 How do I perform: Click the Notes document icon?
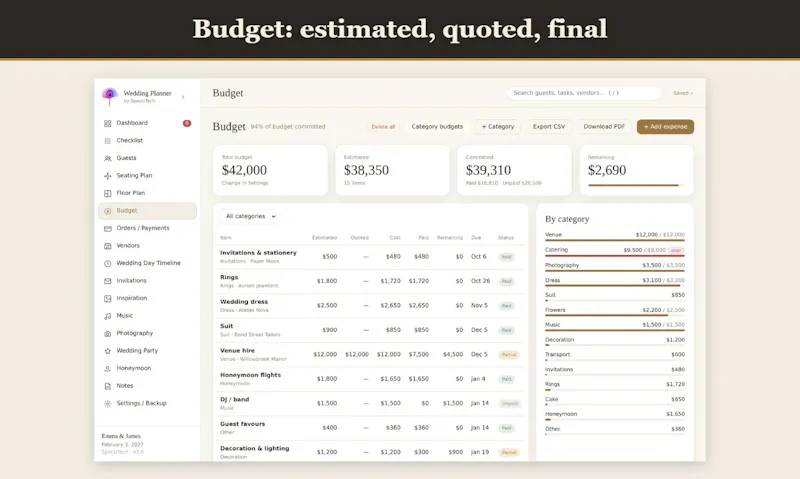coord(108,386)
